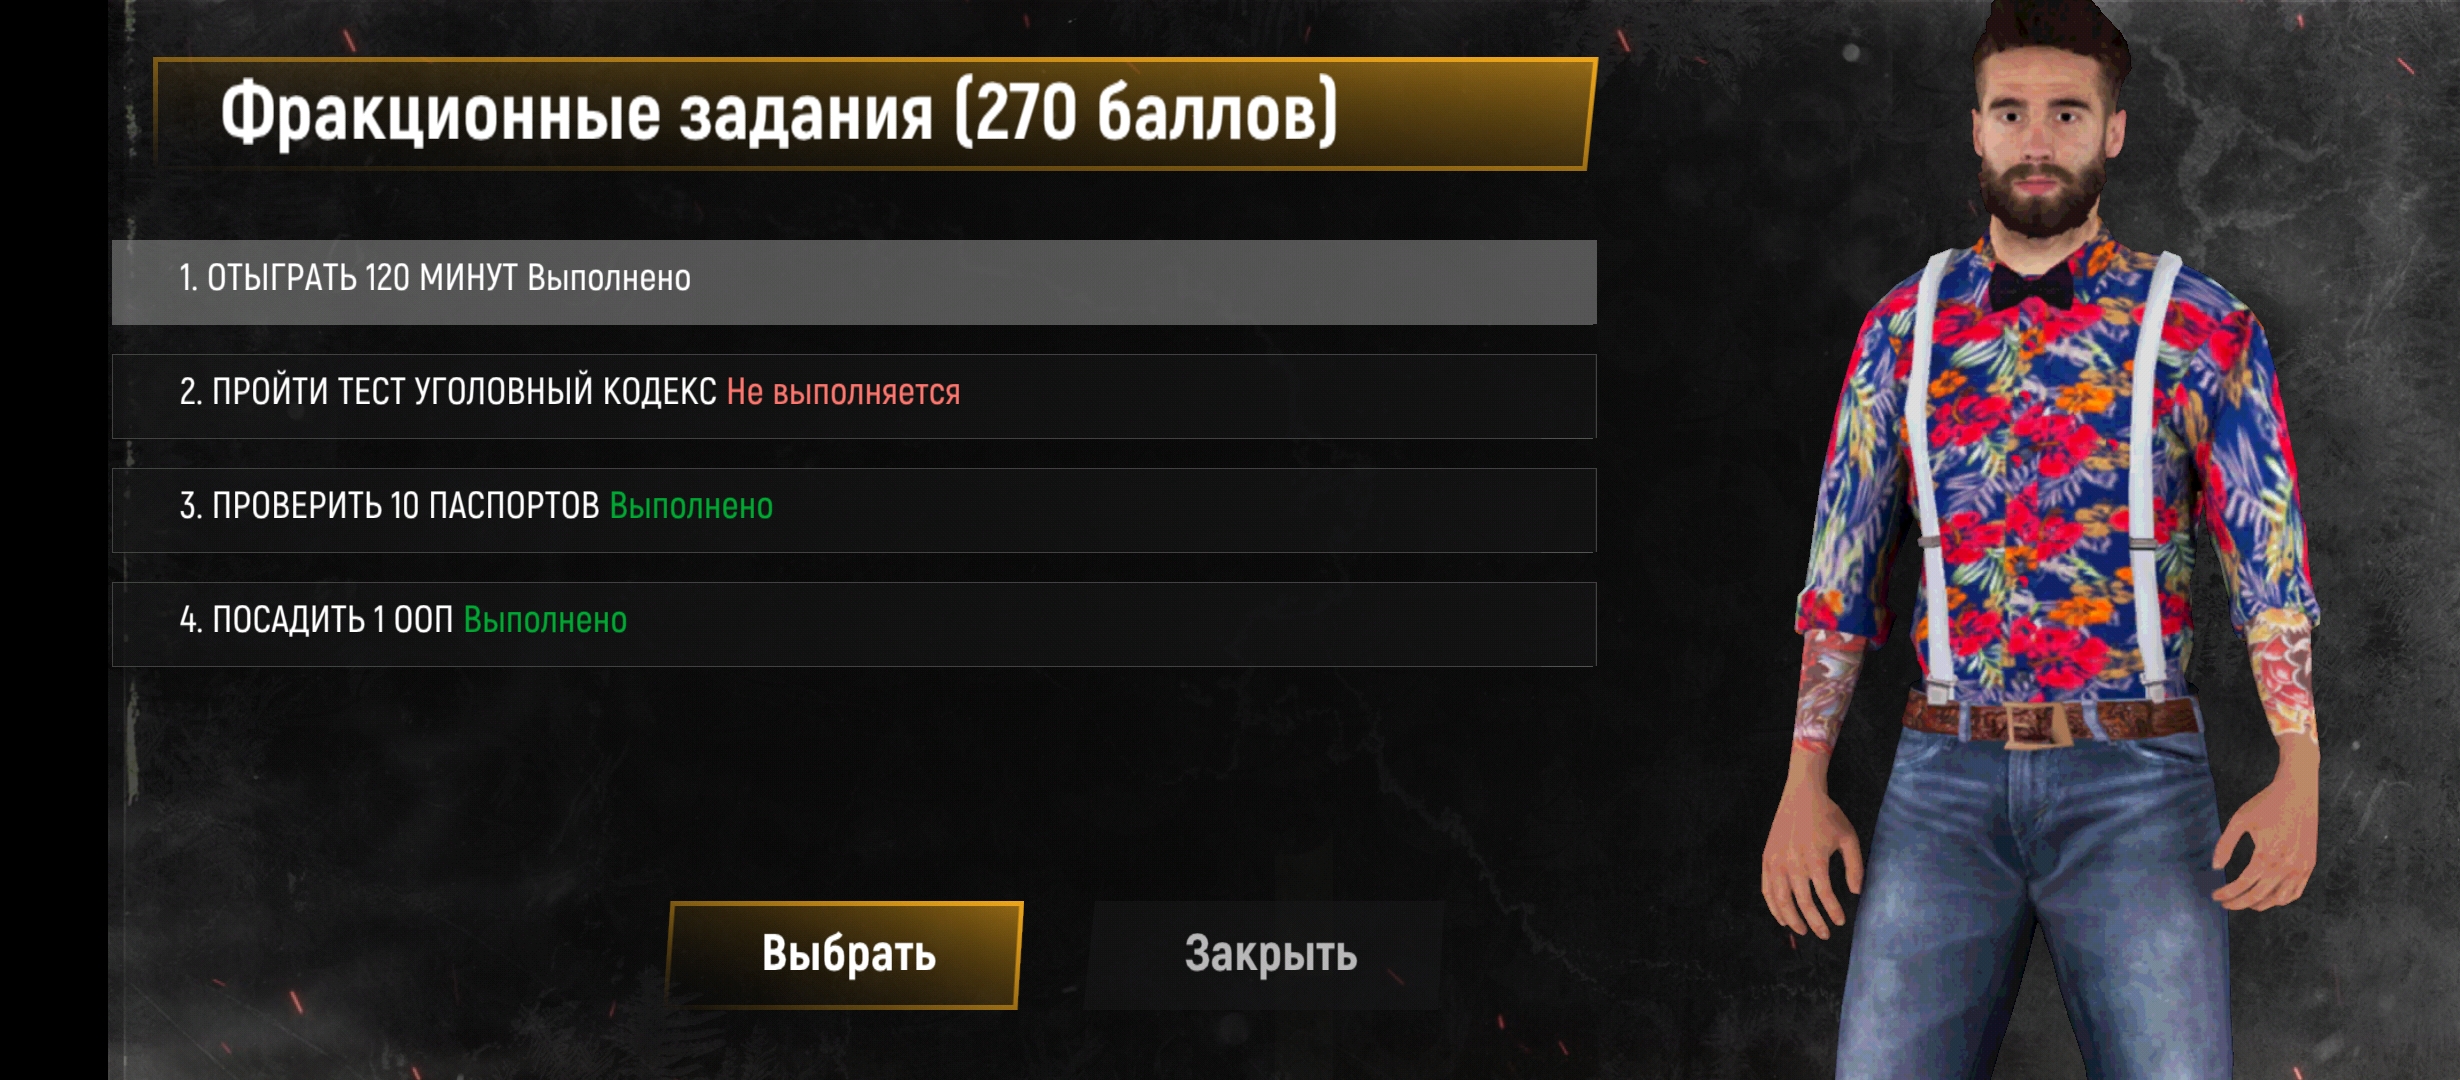Screen dimensions: 2460x1080
Task: Dismiss the menu with Закрыть
Action: click(x=1268, y=954)
